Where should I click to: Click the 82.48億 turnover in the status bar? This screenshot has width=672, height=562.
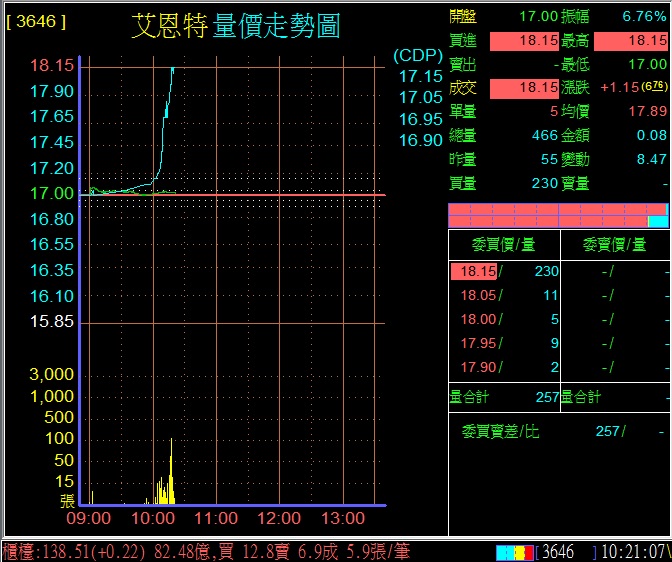(x=184, y=552)
